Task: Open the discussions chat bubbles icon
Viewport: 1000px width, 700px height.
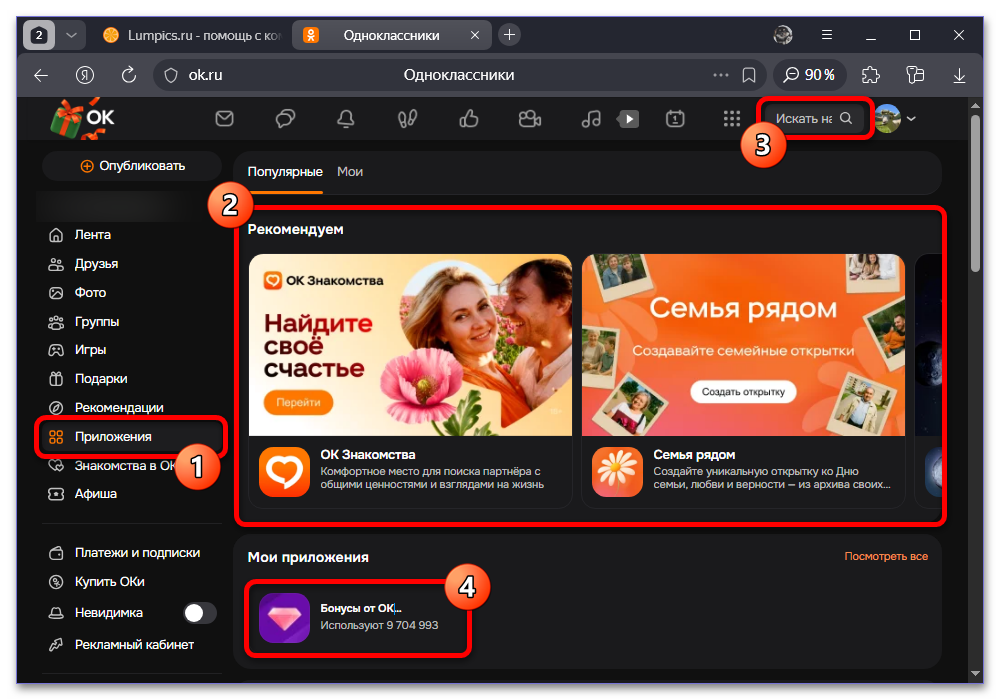Action: coord(285,119)
